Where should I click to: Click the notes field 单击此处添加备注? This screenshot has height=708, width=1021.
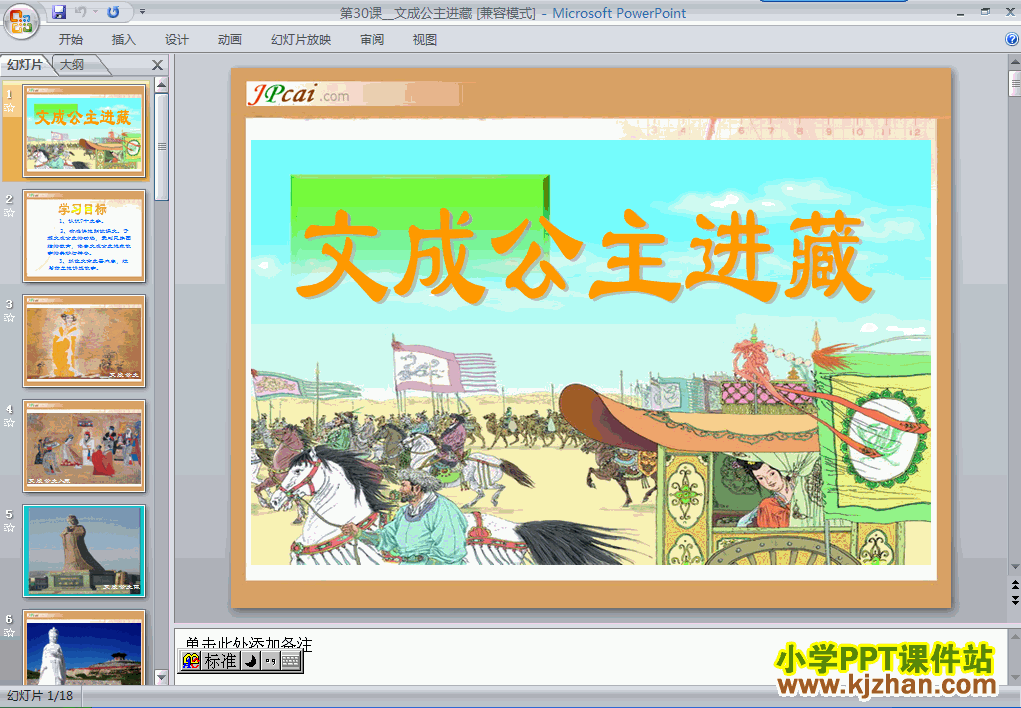click(591, 657)
